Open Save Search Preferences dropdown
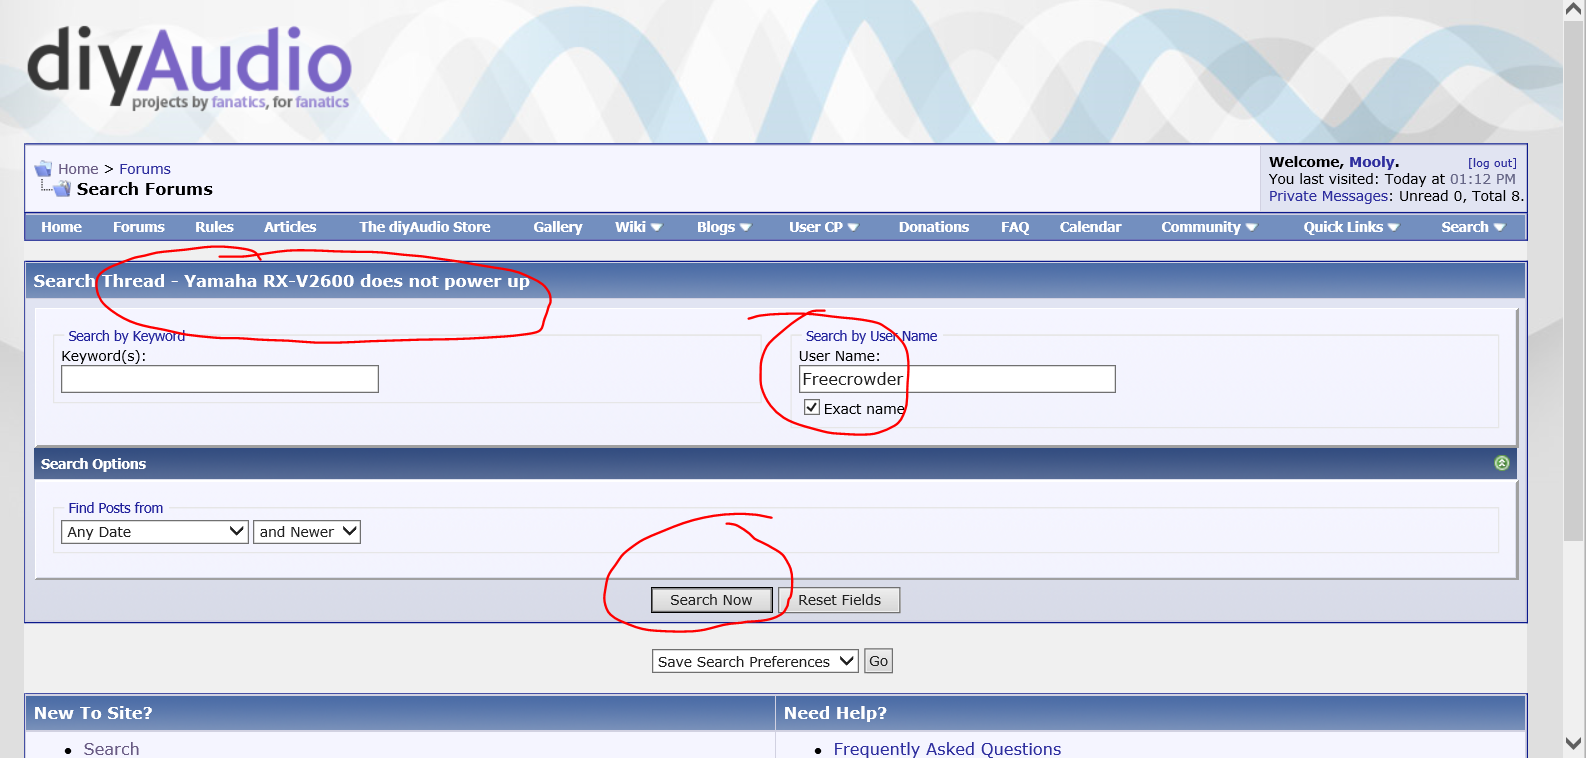This screenshot has width=1586, height=758. click(x=755, y=661)
